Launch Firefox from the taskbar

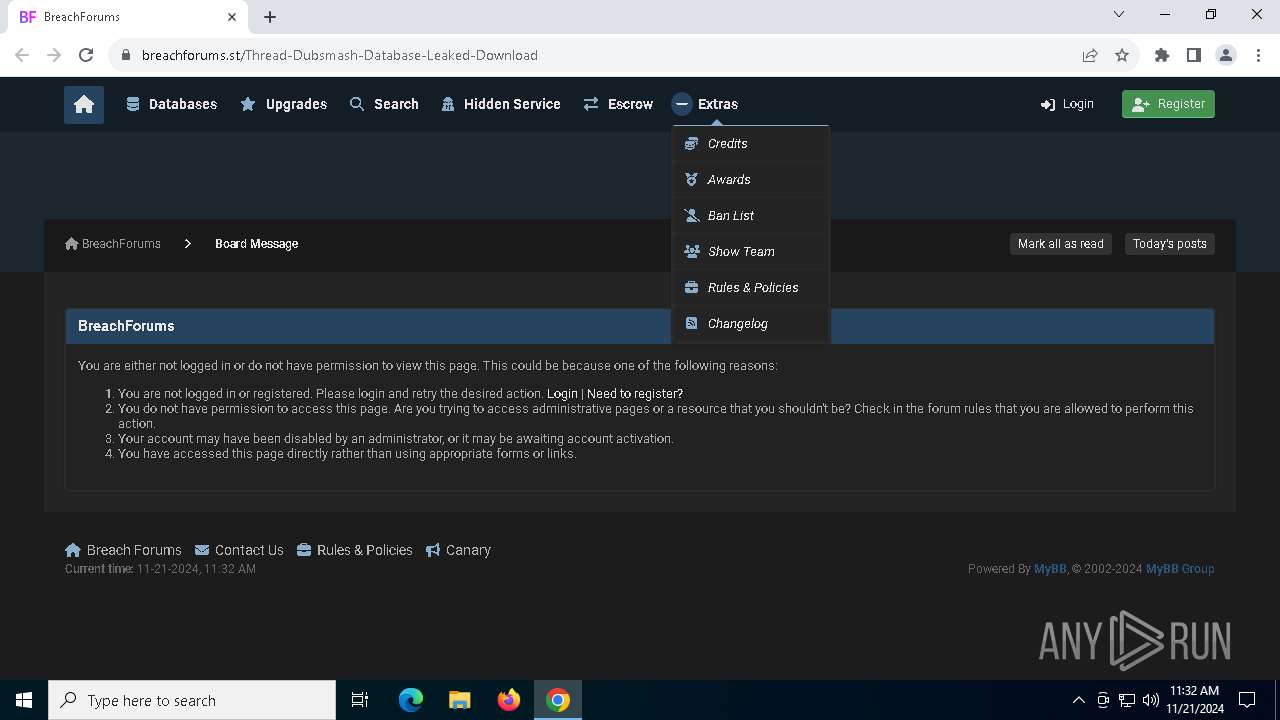(509, 700)
